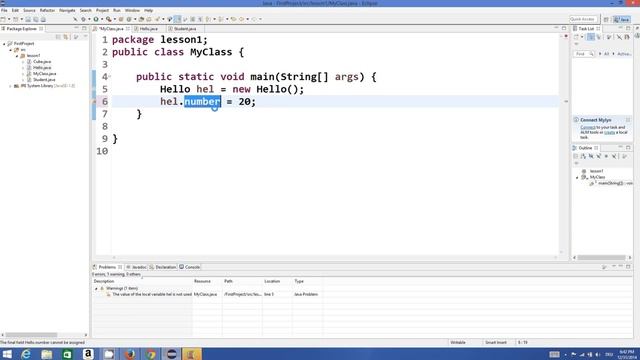Collapse the src folder node
This screenshot has width=640, height=360.
(11, 50)
